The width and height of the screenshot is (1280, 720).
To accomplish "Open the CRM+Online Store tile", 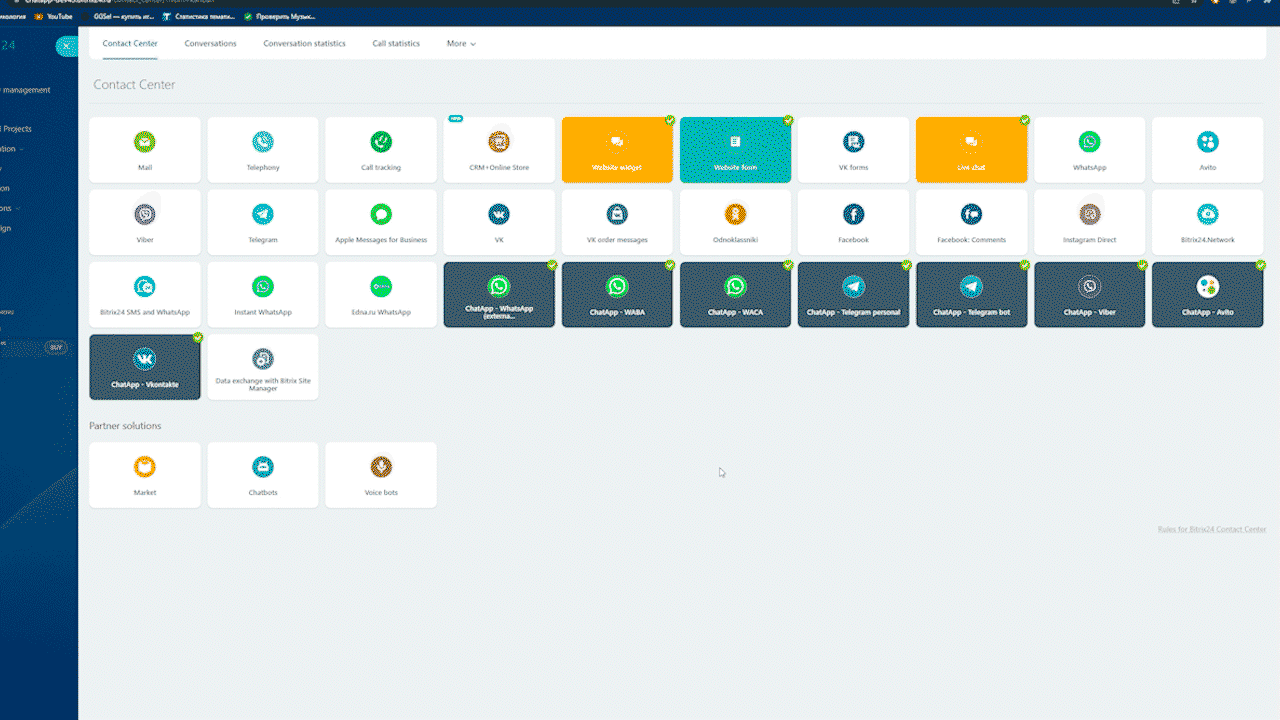I will [499, 150].
